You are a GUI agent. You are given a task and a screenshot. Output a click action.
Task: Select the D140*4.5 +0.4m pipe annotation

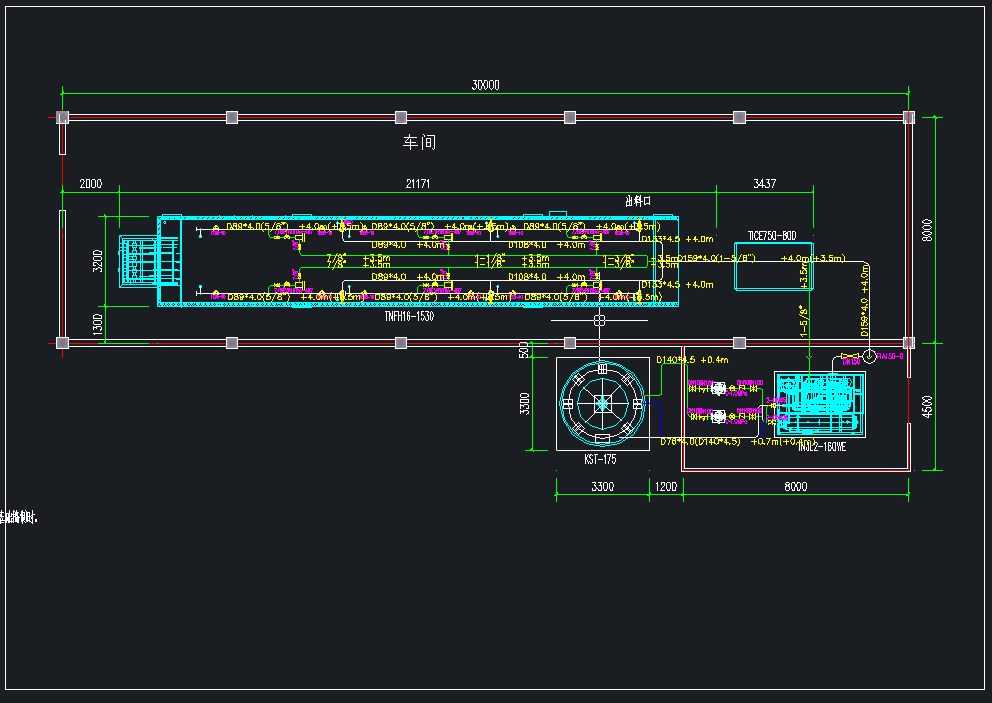tap(692, 359)
